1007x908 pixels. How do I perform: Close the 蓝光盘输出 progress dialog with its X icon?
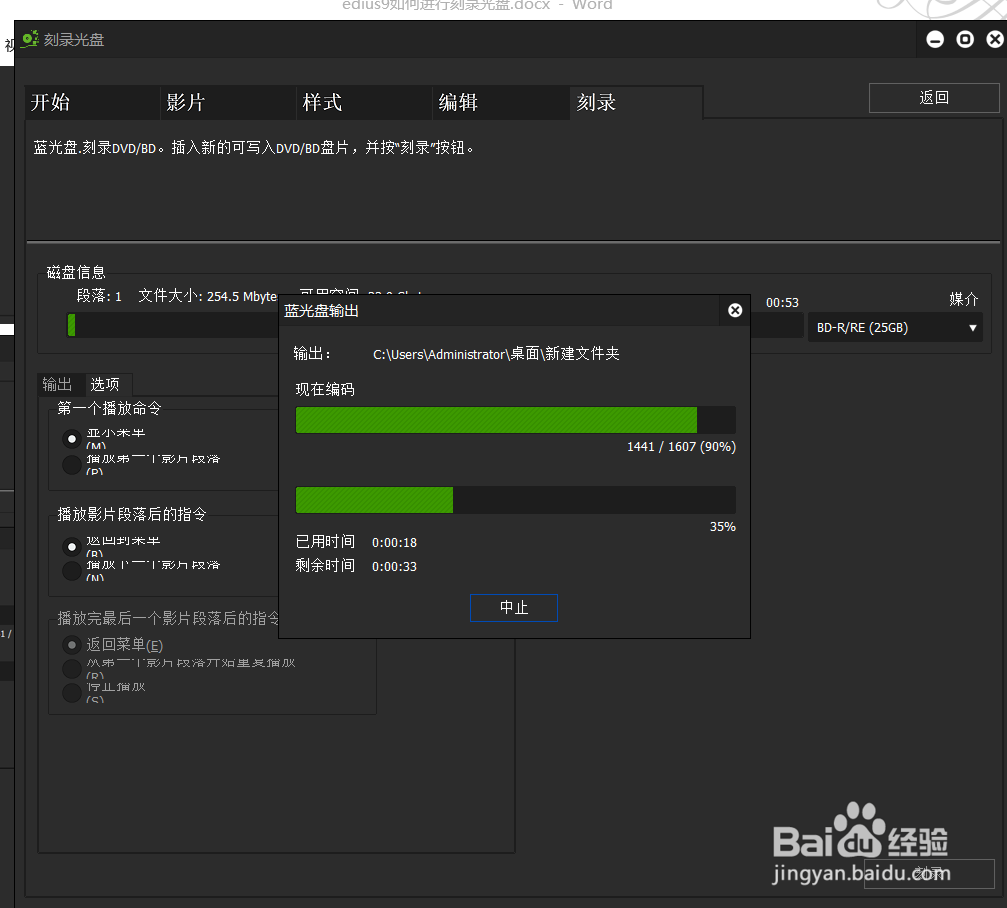[735, 310]
